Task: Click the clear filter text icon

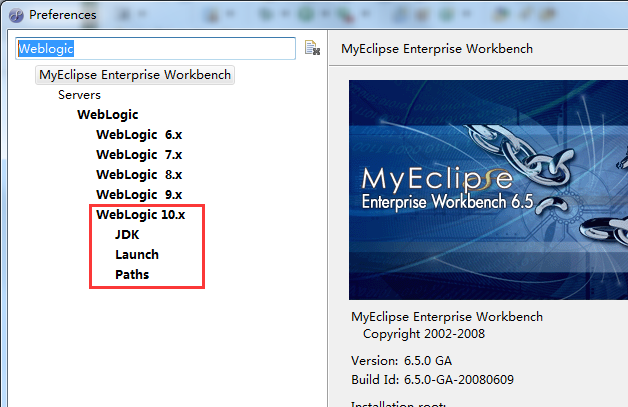Action: click(312, 48)
